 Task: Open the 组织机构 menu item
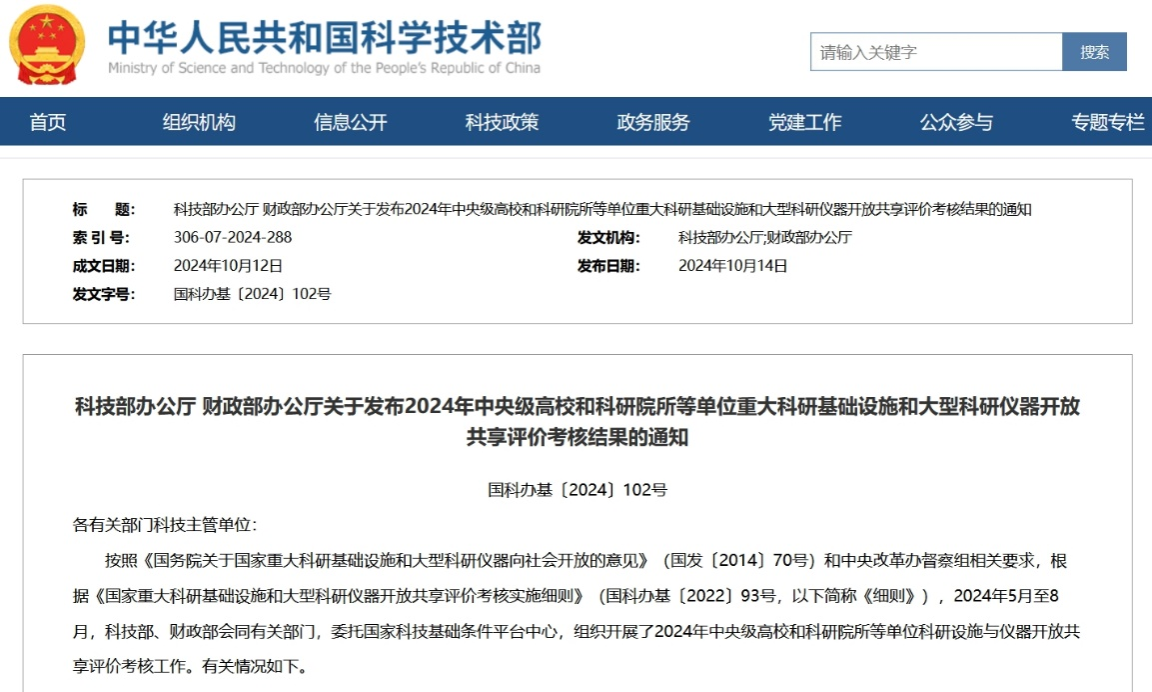point(199,122)
